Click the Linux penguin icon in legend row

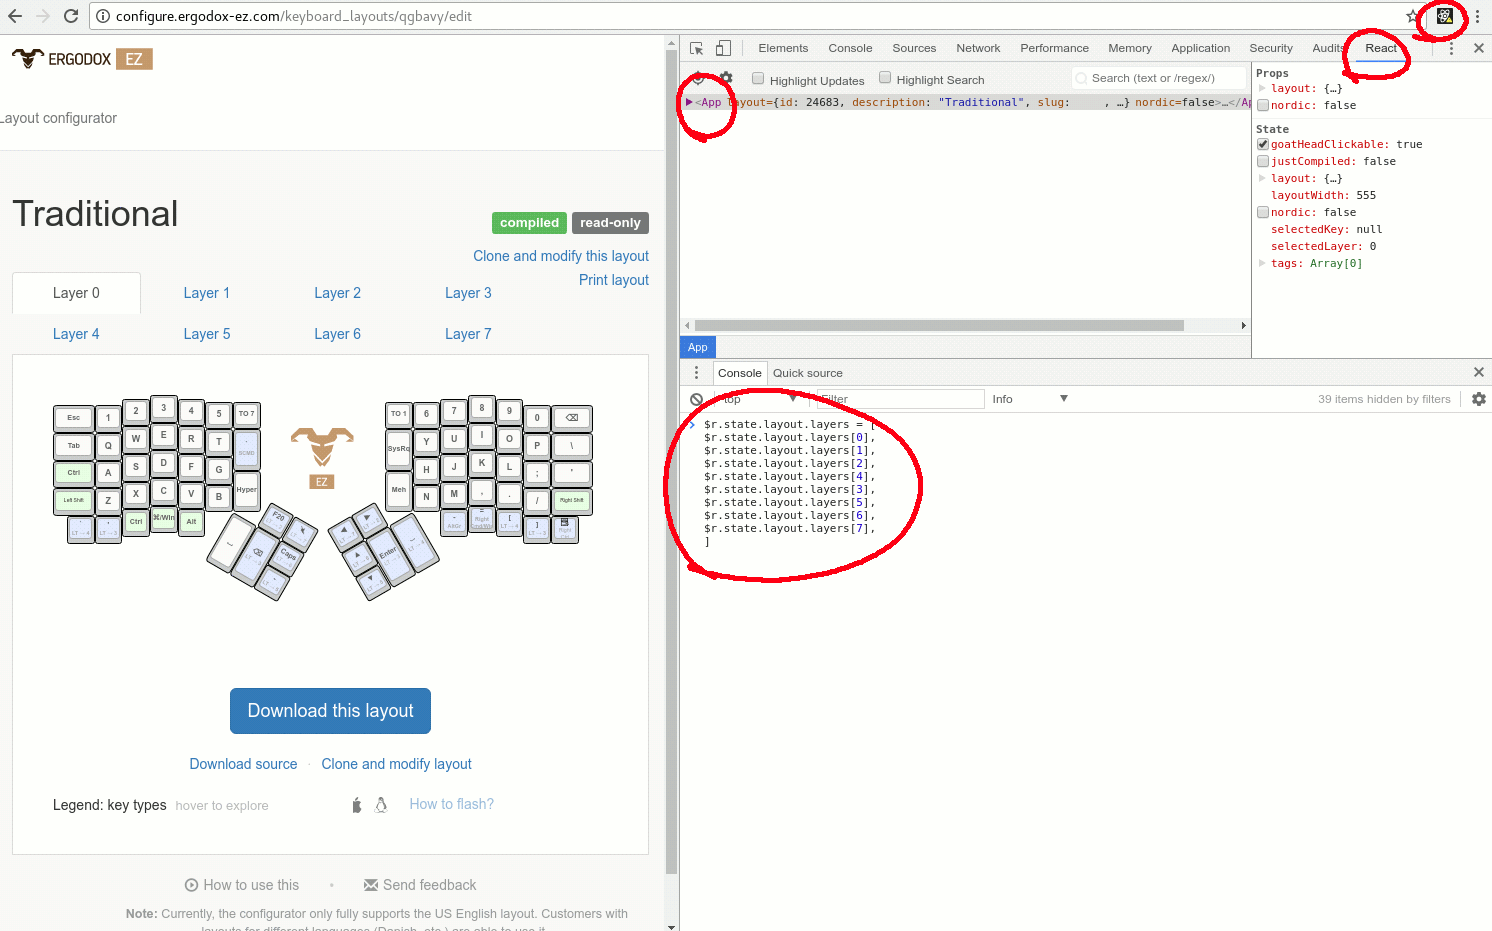(381, 805)
